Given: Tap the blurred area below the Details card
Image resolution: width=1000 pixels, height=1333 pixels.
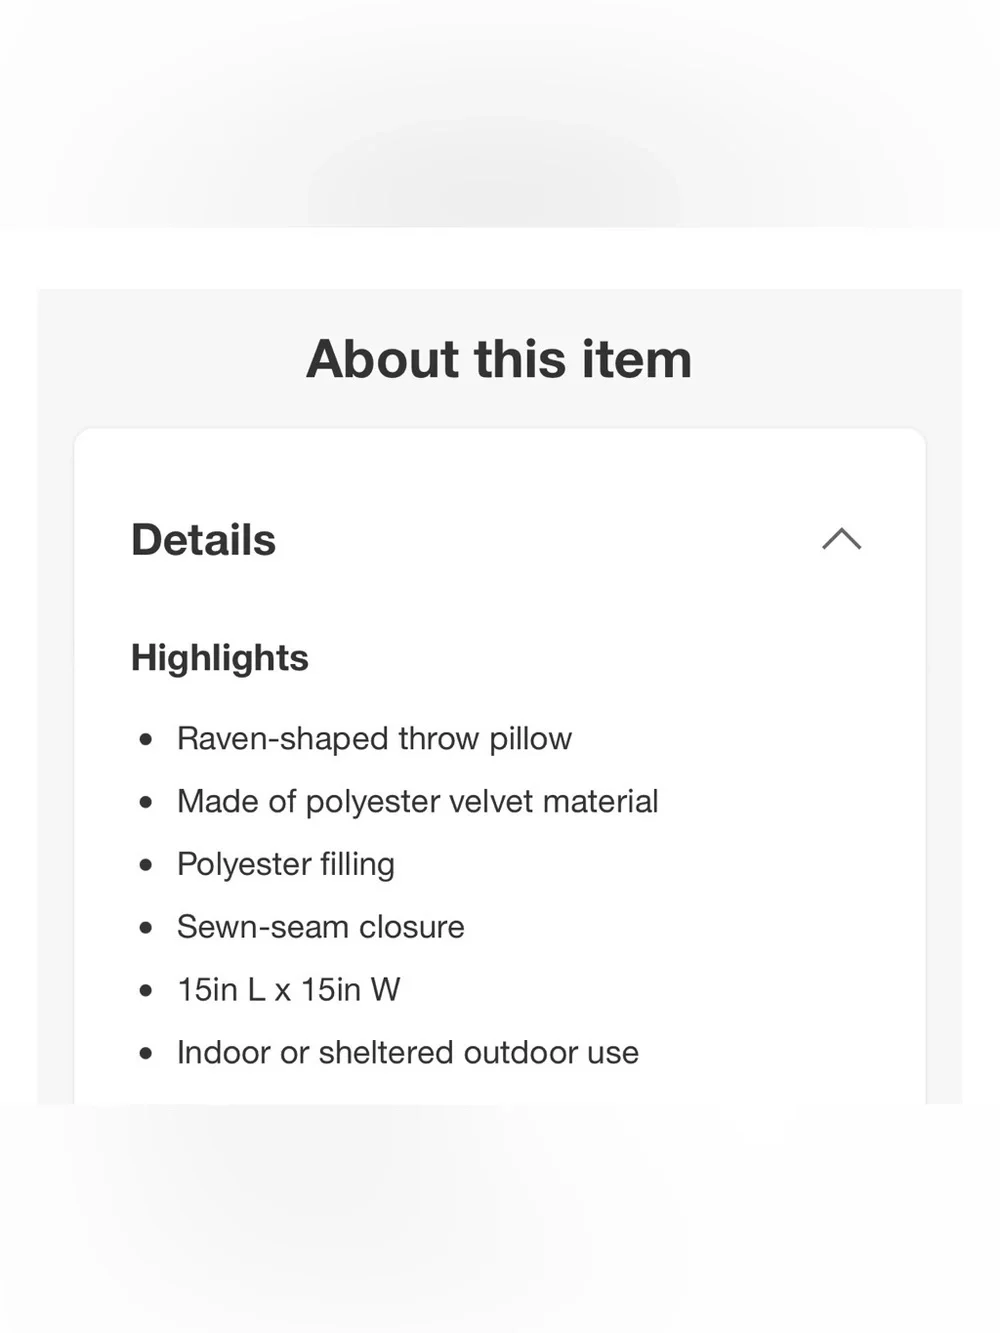Looking at the screenshot, I should (500, 1218).
